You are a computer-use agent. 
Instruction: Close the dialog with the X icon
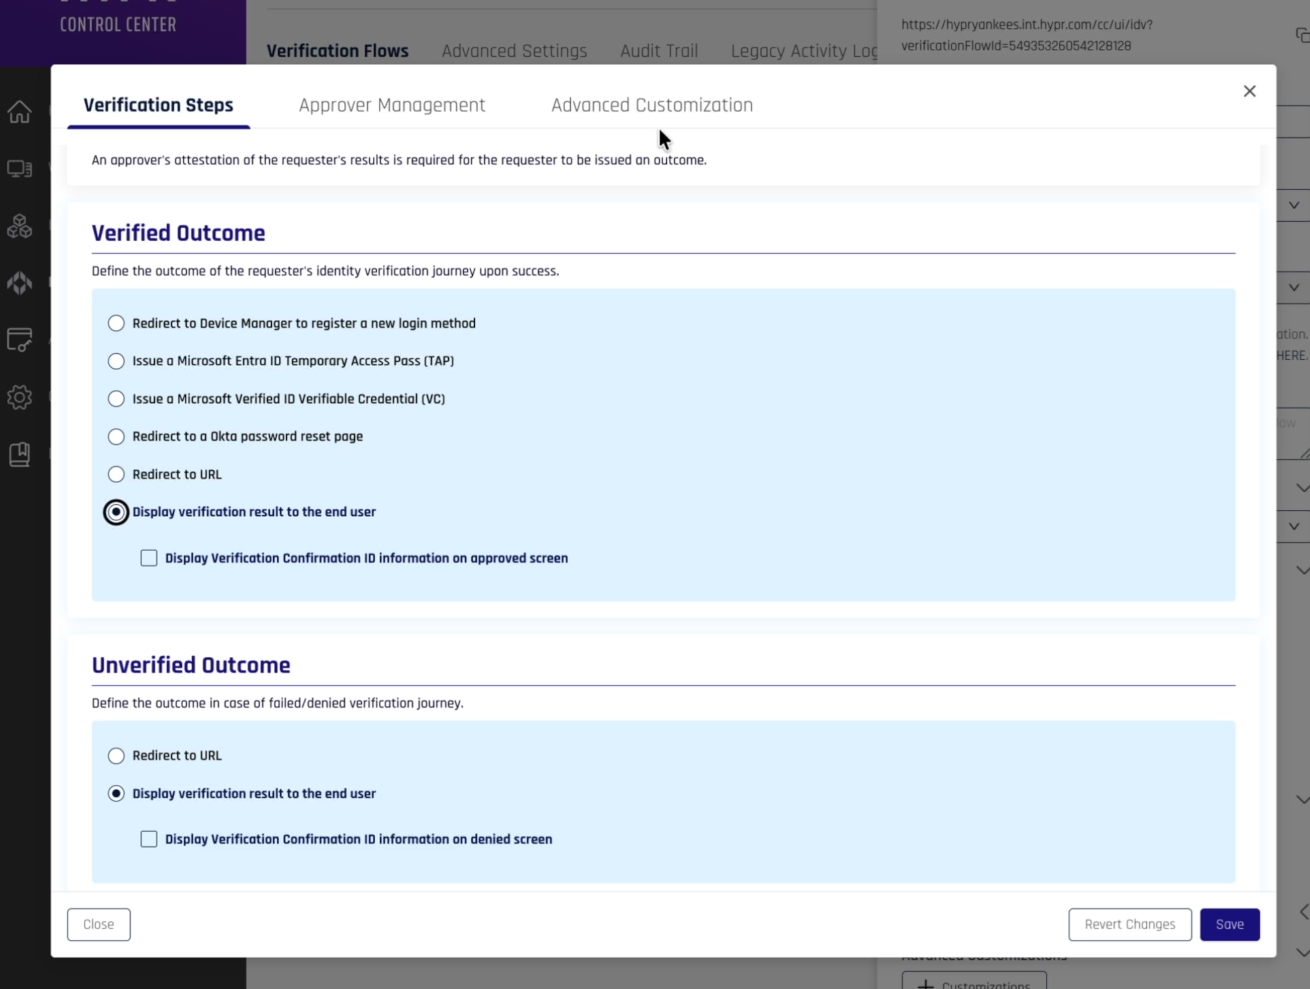pyautogui.click(x=1249, y=91)
